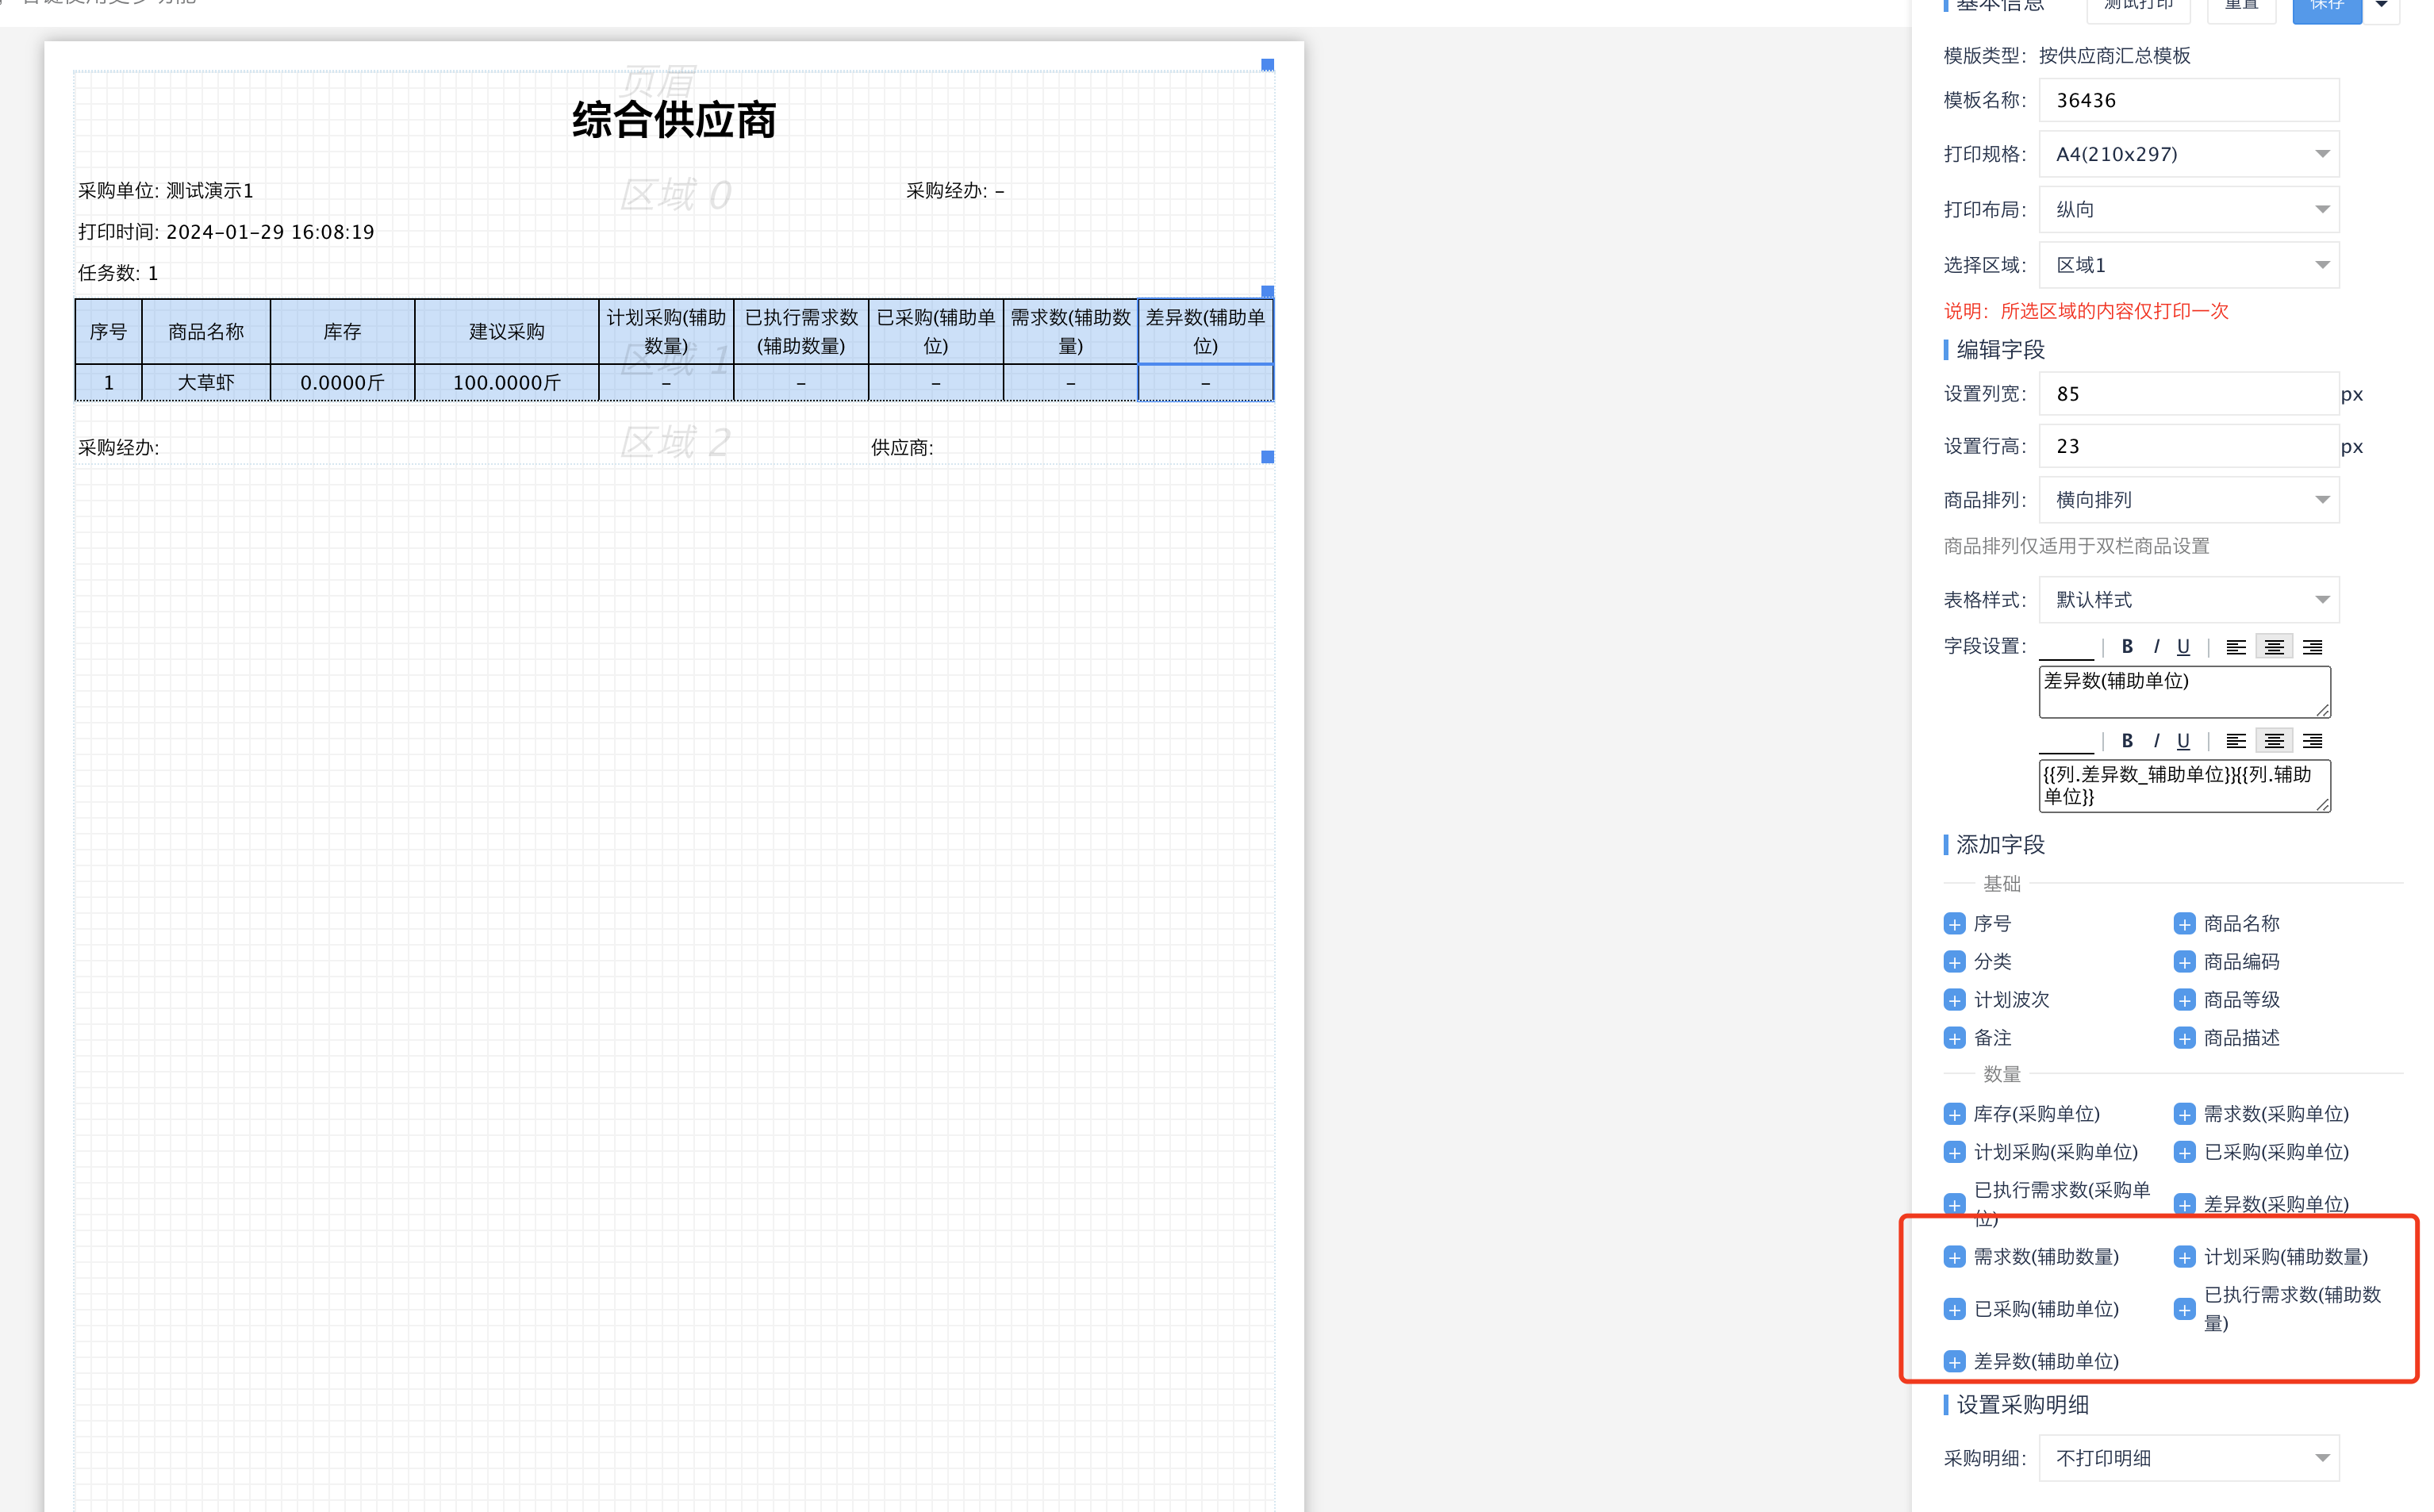The width and height of the screenshot is (2434, 1512).
Task: Select the 采购单位: 测试演示1 text
Action: click(x=166, y=190)
